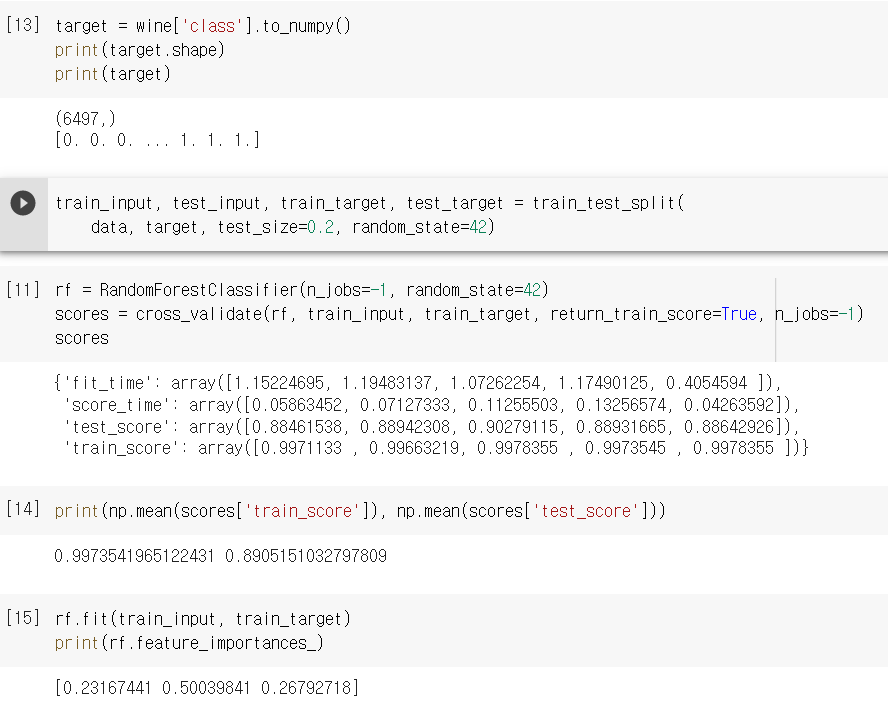This screenshot has height=701, width=888.
Task: Click the [0. 0. 0. ... 1. 1. 1.] output
Action: (x=157, y=140)
